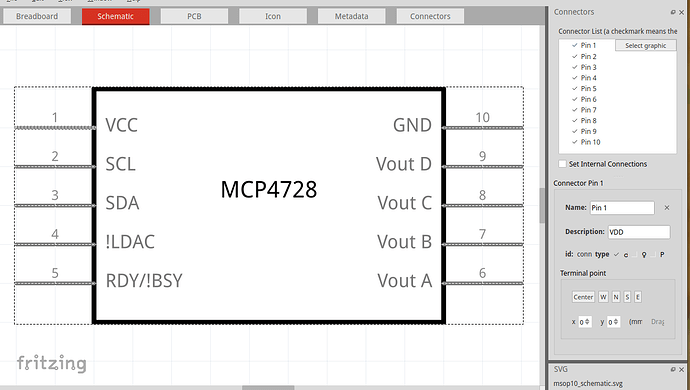Click the terminal point y spinbox
The height and width of the screenshot is (390, 690).
coord(613,322)
